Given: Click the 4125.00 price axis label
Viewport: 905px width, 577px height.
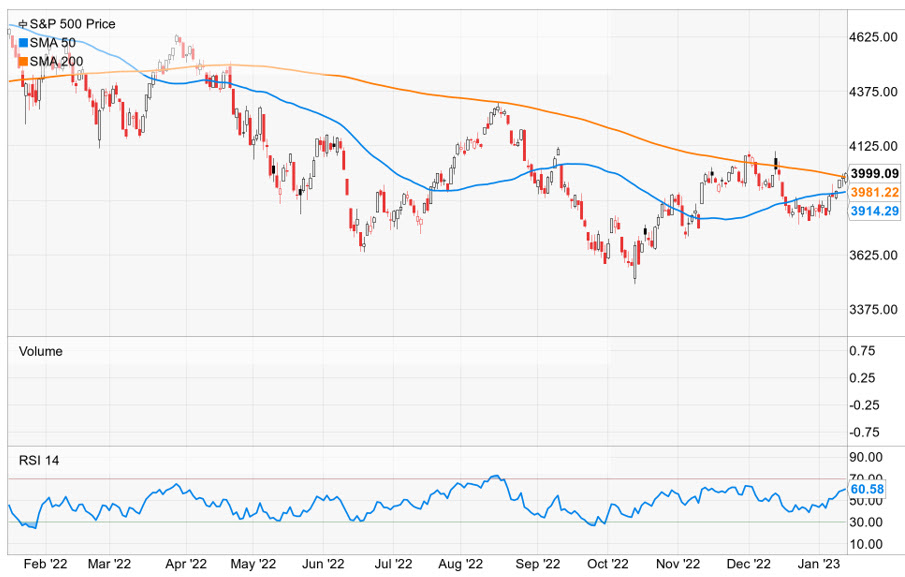Looking at the screenshot, I should pyautogui.click(x=873, y=147).
